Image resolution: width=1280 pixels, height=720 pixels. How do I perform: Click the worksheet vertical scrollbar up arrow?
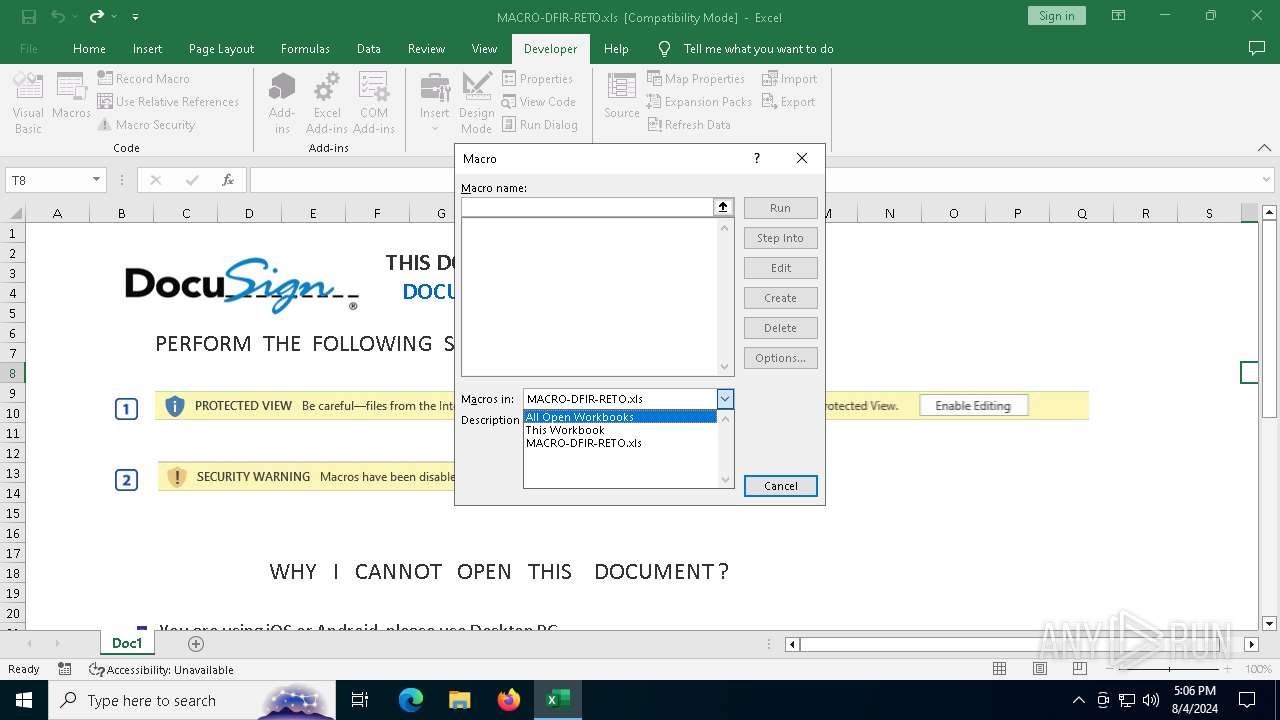click(x=1270, y=213)
